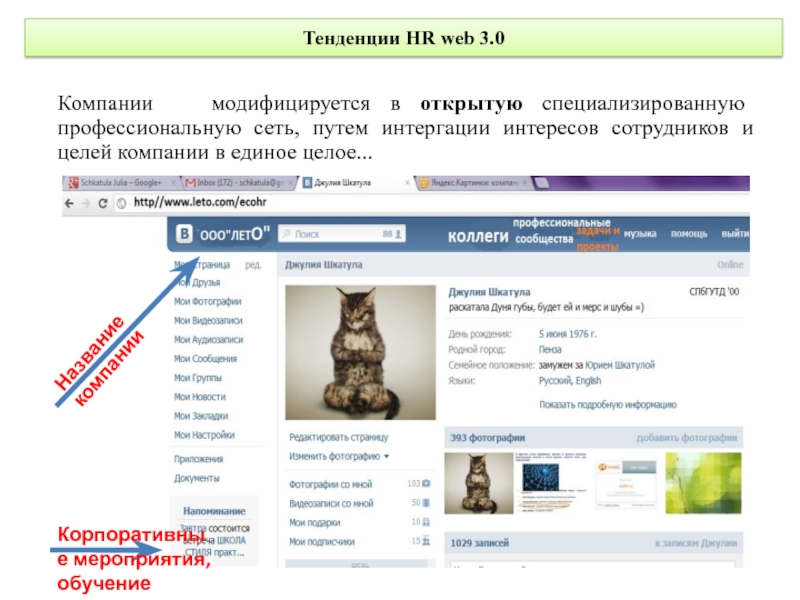Click the Gmail icon on Inbox tab
Image resolution: width=800 pixels, height=600 pixels.
(190, 183)
